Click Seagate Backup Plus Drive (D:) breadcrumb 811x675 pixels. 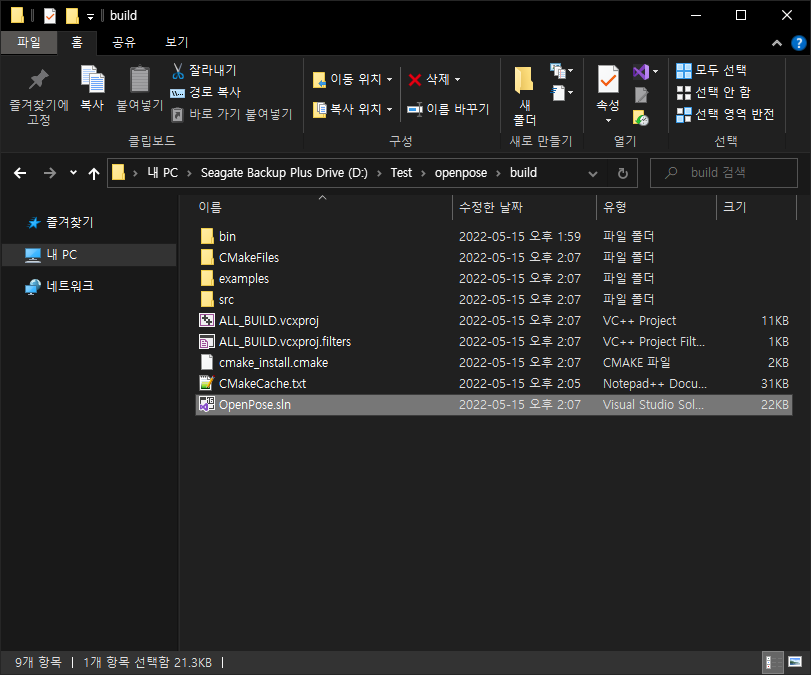(284, 173)
